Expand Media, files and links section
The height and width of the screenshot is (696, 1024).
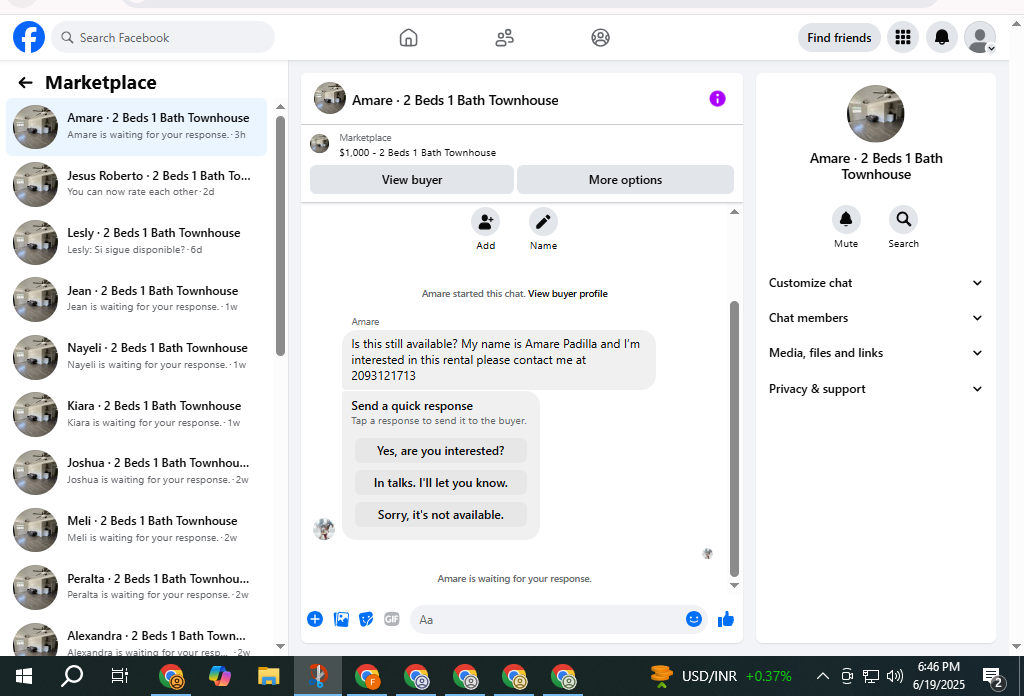(875, 353)
